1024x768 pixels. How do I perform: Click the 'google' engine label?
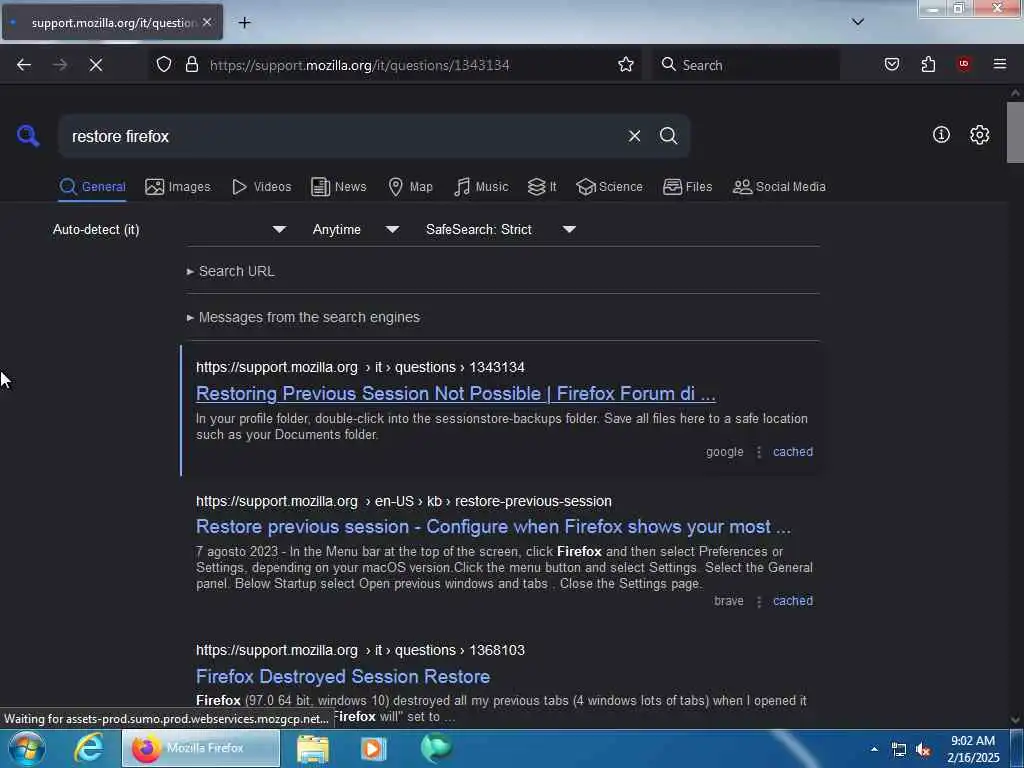tap(724, 452)
